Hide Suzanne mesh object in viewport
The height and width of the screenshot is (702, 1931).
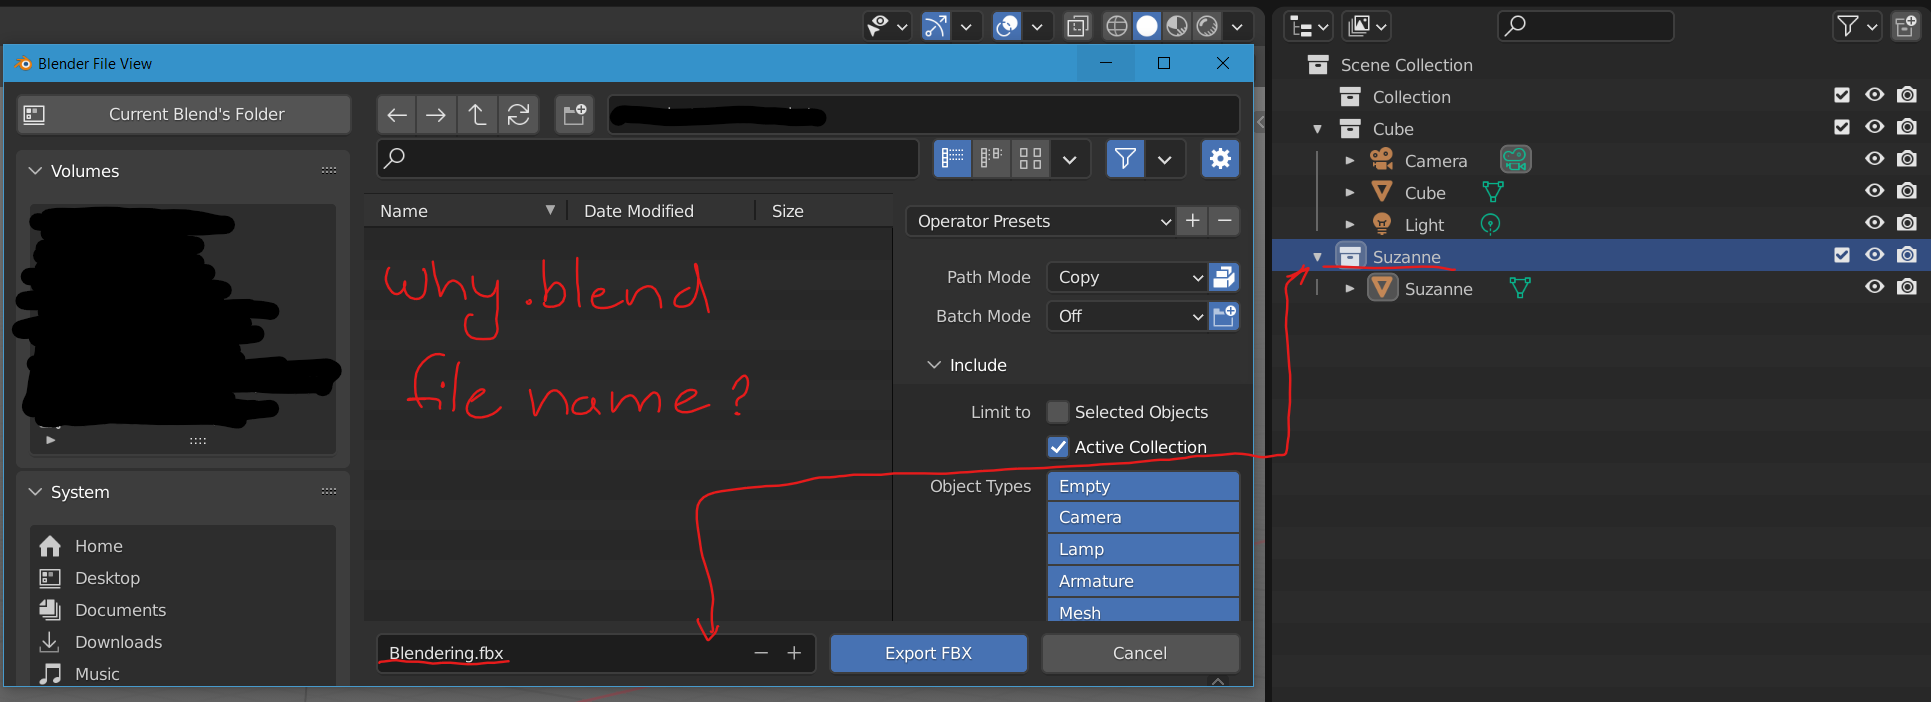1875,287
